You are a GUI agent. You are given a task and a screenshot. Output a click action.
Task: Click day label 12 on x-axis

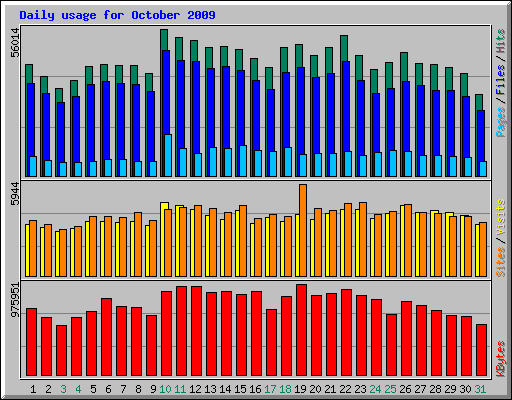click(195, 389)
